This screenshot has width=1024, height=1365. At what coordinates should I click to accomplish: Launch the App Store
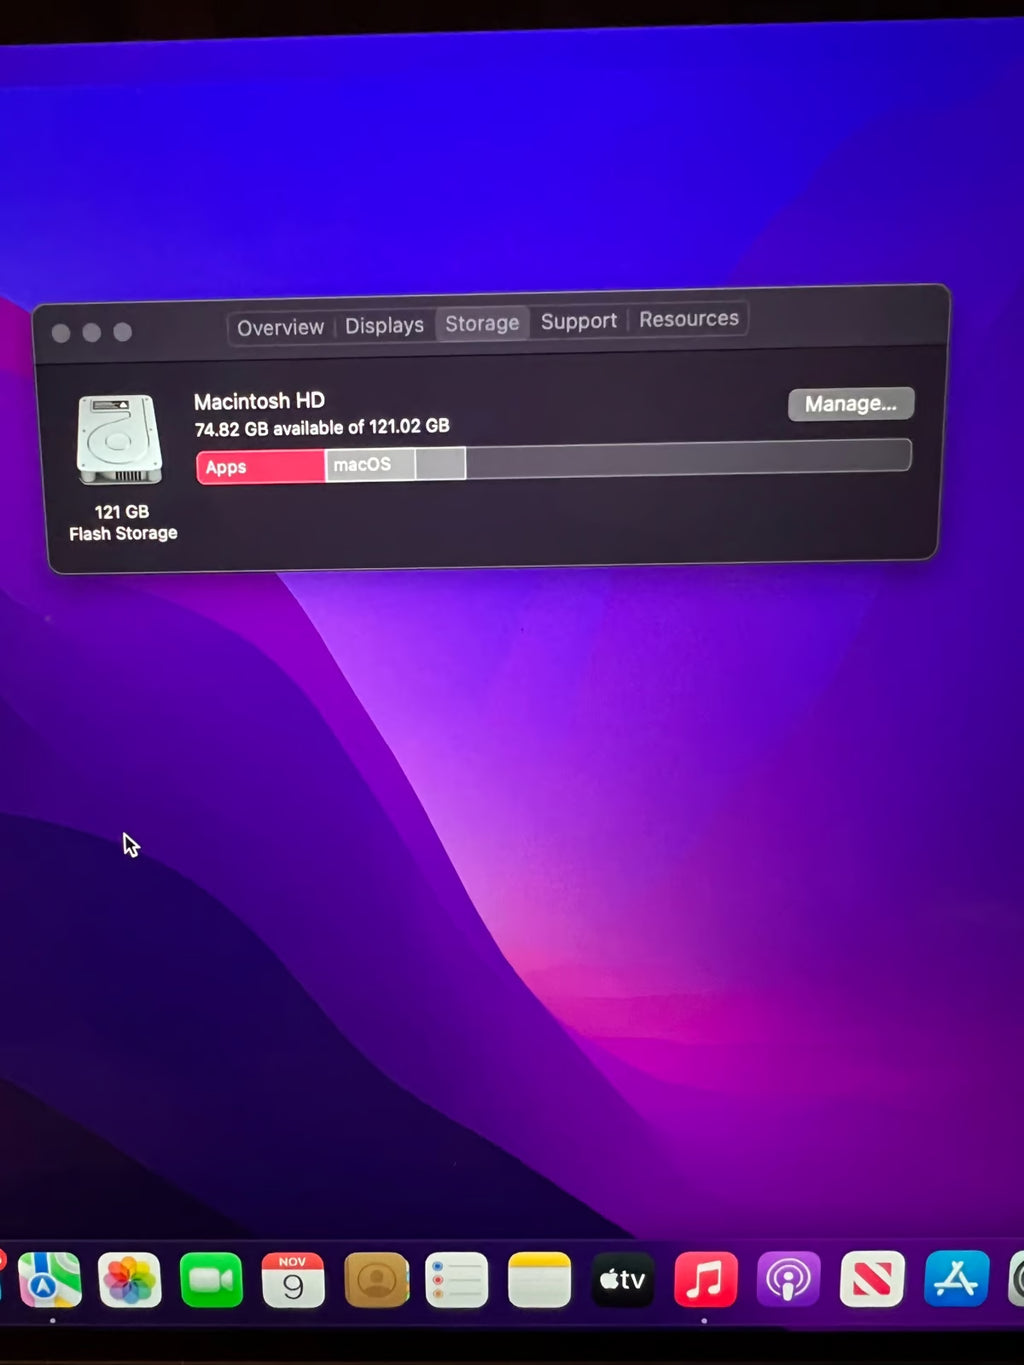tap(957, 1280)
